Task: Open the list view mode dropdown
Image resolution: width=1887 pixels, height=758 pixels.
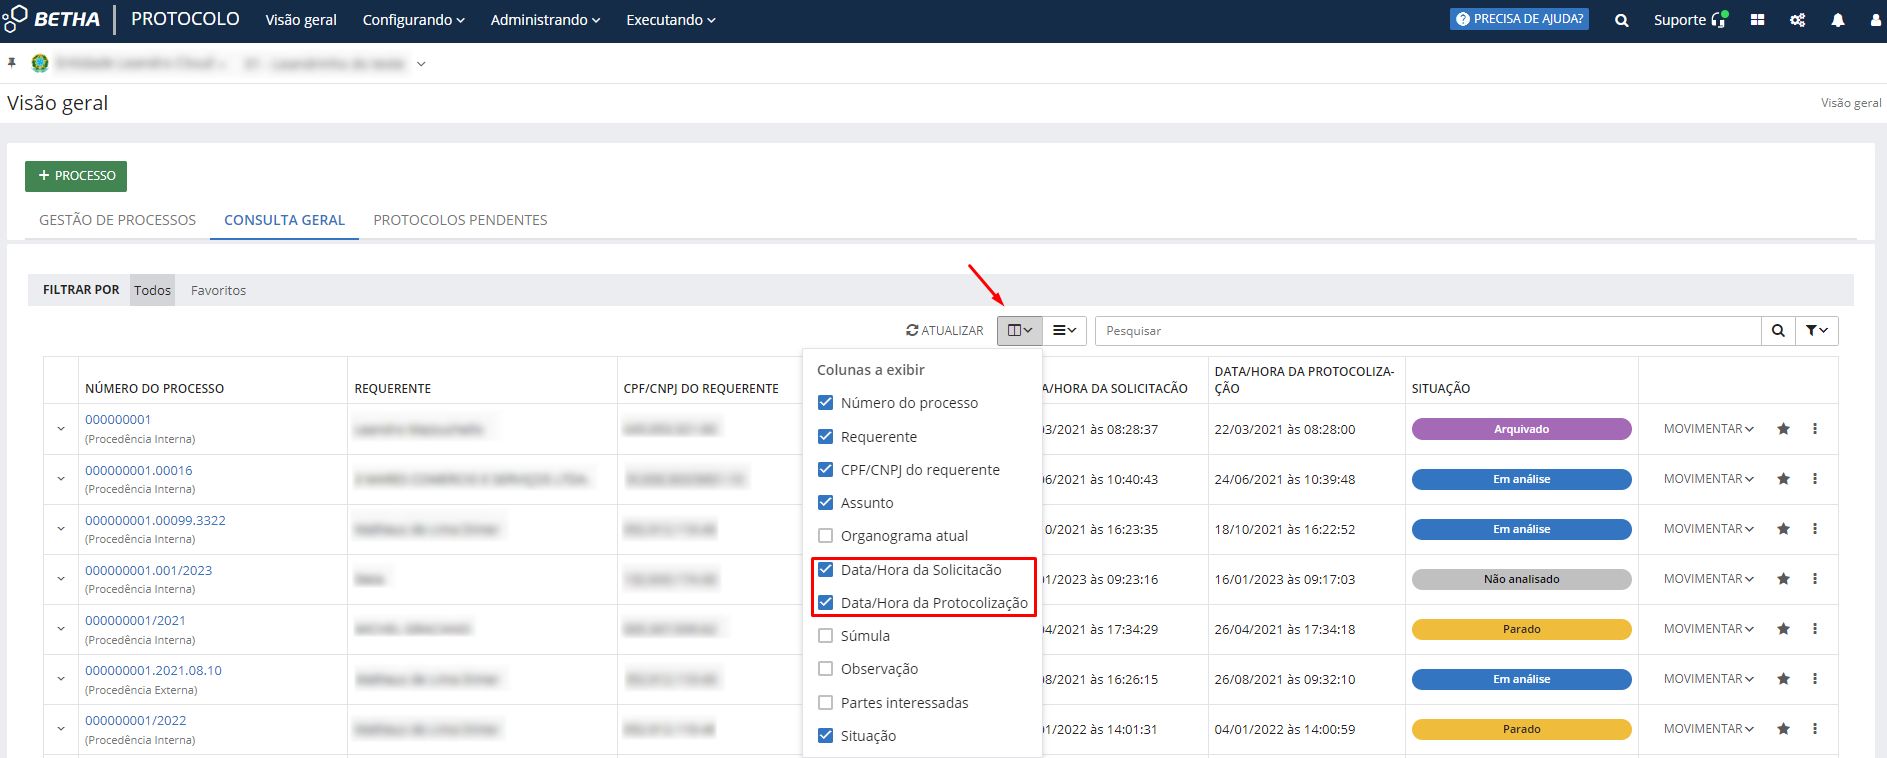Action: 1064,331
